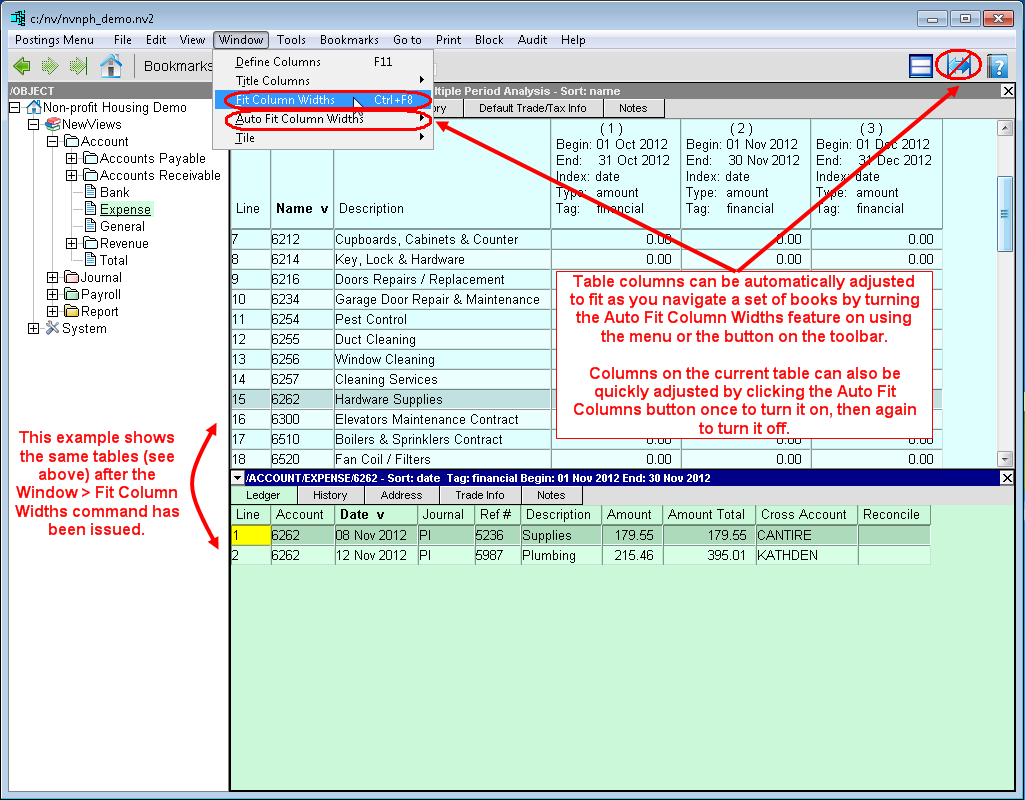Open the Tools menu
The width and height of the screenshot is (1025, 800).
pyautogui.click(x=291, y=40)
